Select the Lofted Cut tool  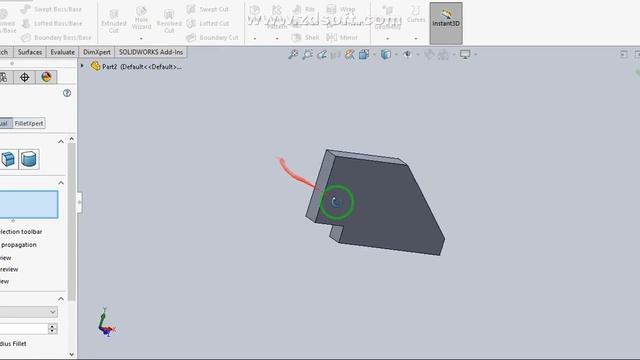point(207,23)
